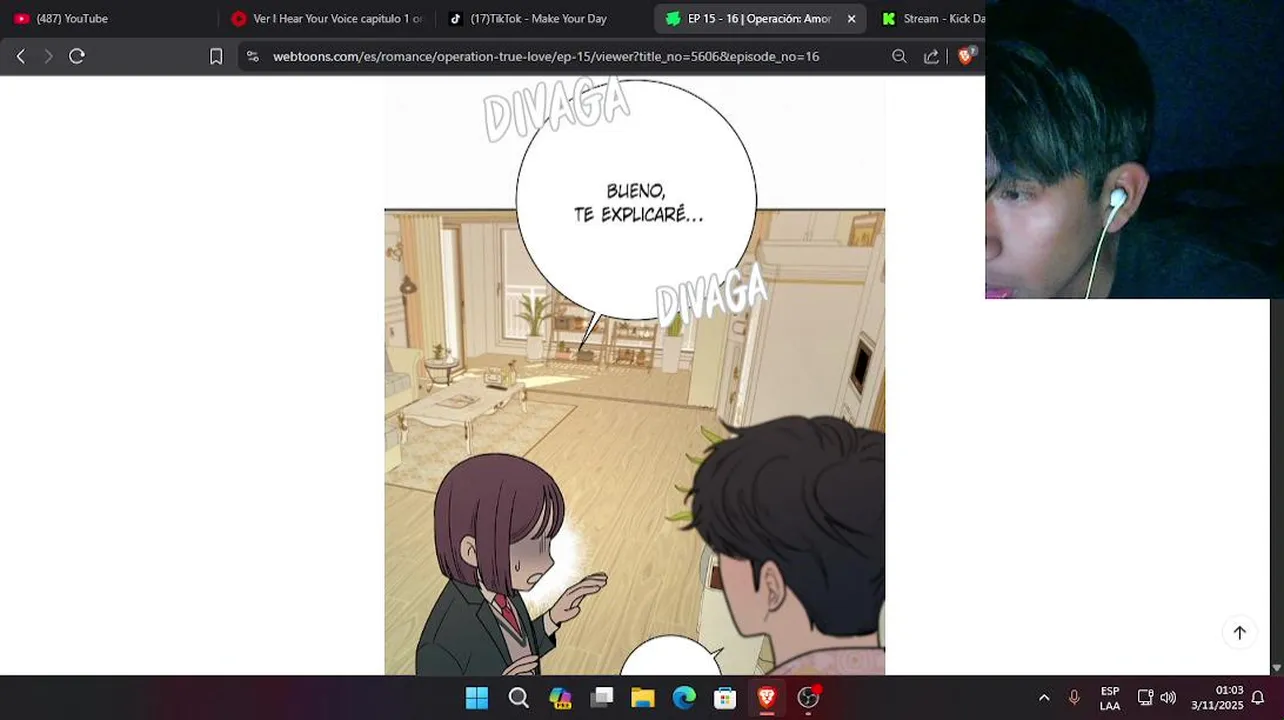1284x720 pixels.
Task: Switch to the I Hear Your Voice tab
Action: click(327, 18)
